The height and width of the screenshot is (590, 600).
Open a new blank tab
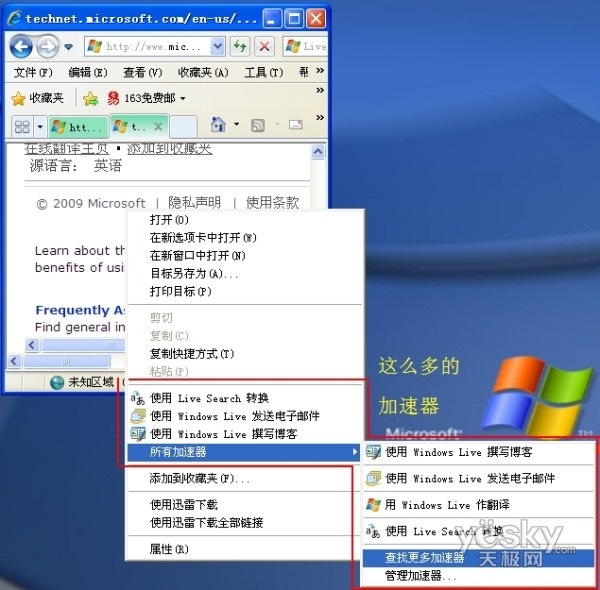(183, 127)
